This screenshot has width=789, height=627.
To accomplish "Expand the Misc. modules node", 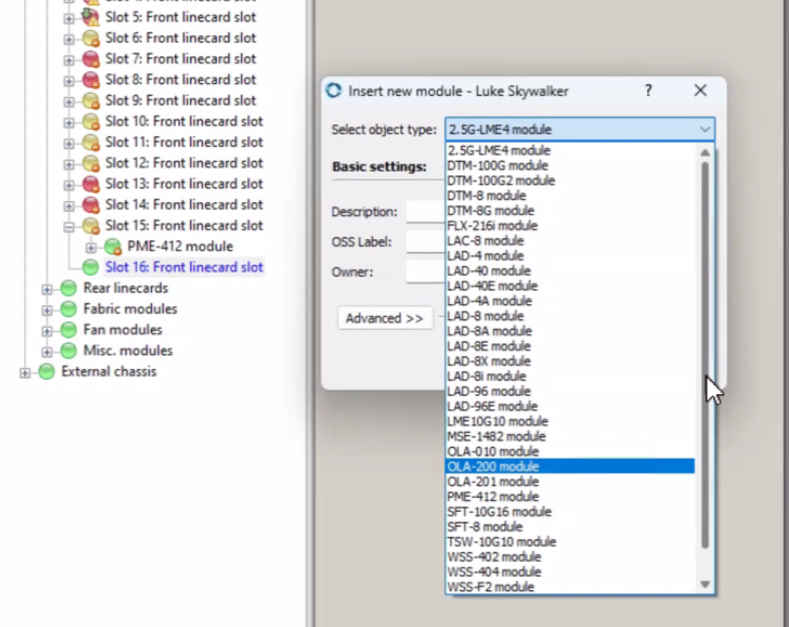I will pyautogui.click(x=46, y=352).
